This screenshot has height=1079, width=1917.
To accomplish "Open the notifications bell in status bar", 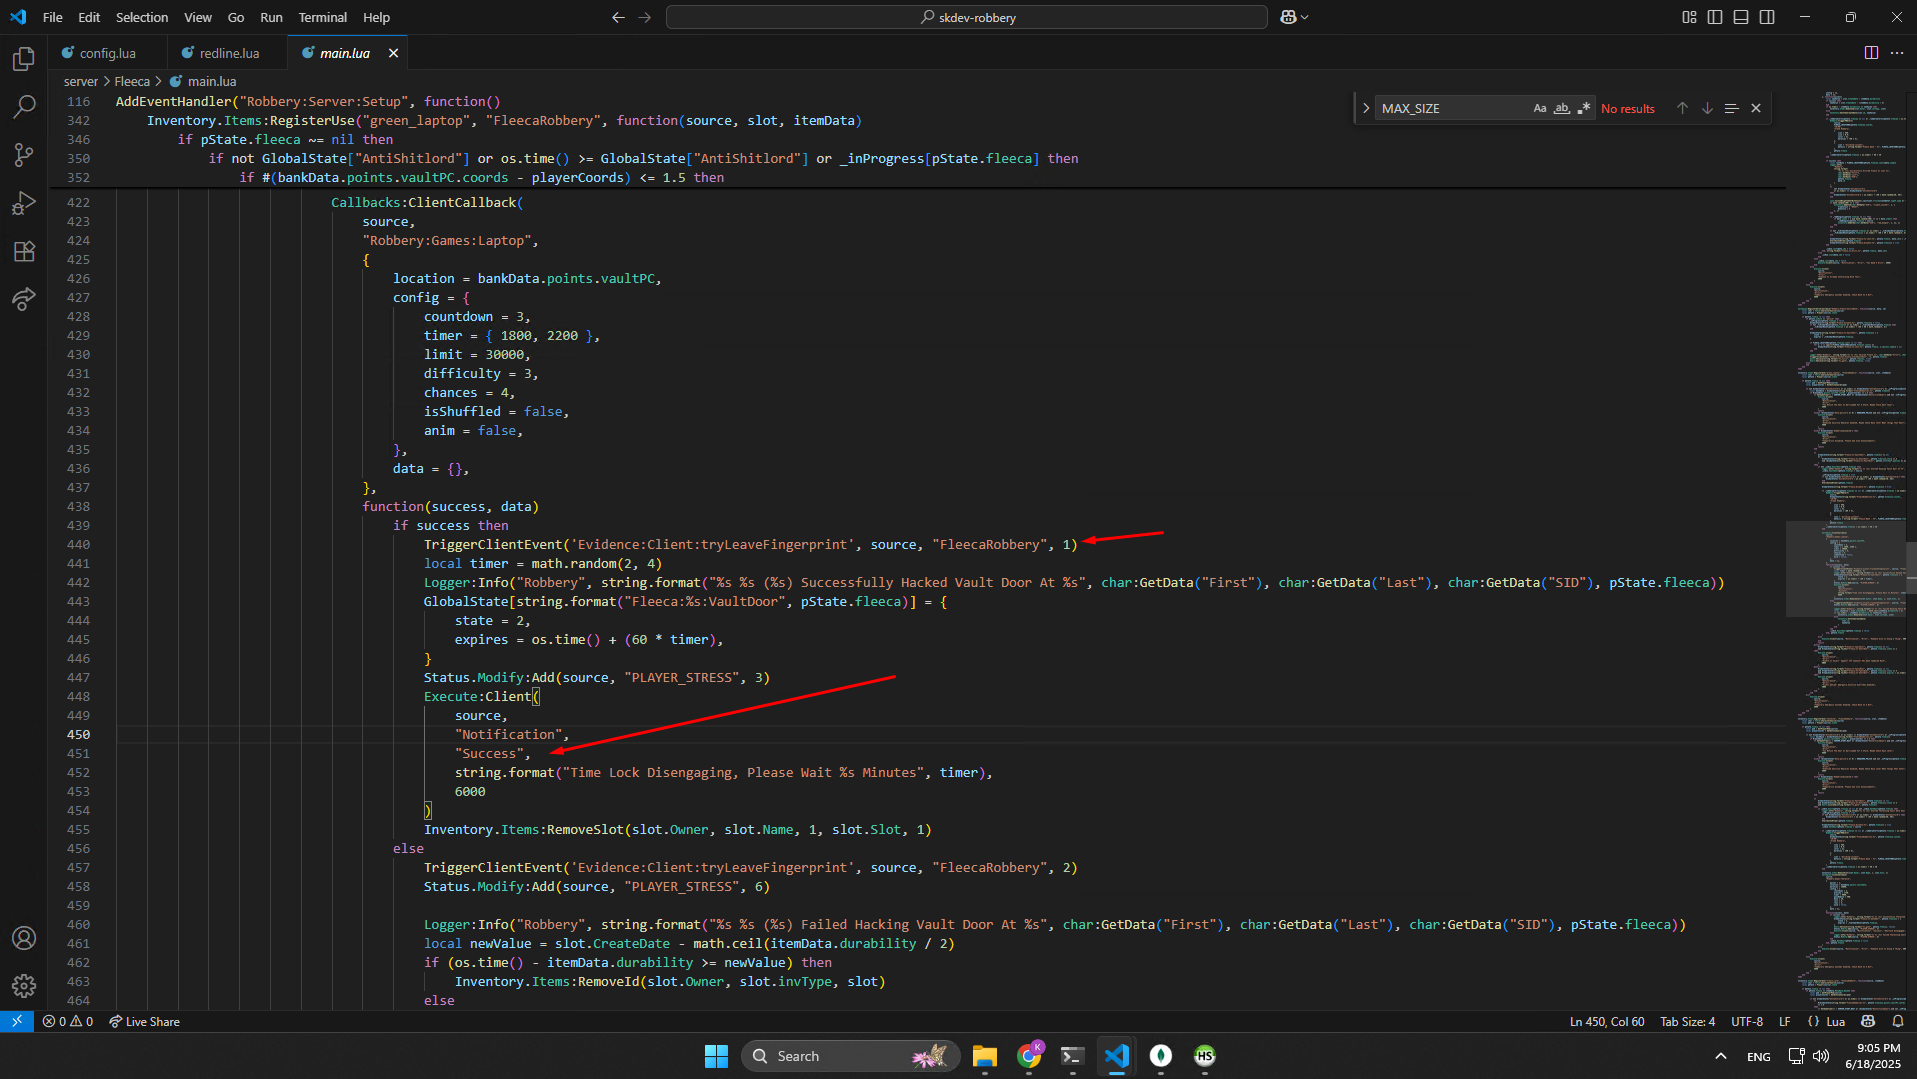I will [x=1898, y=1021].
